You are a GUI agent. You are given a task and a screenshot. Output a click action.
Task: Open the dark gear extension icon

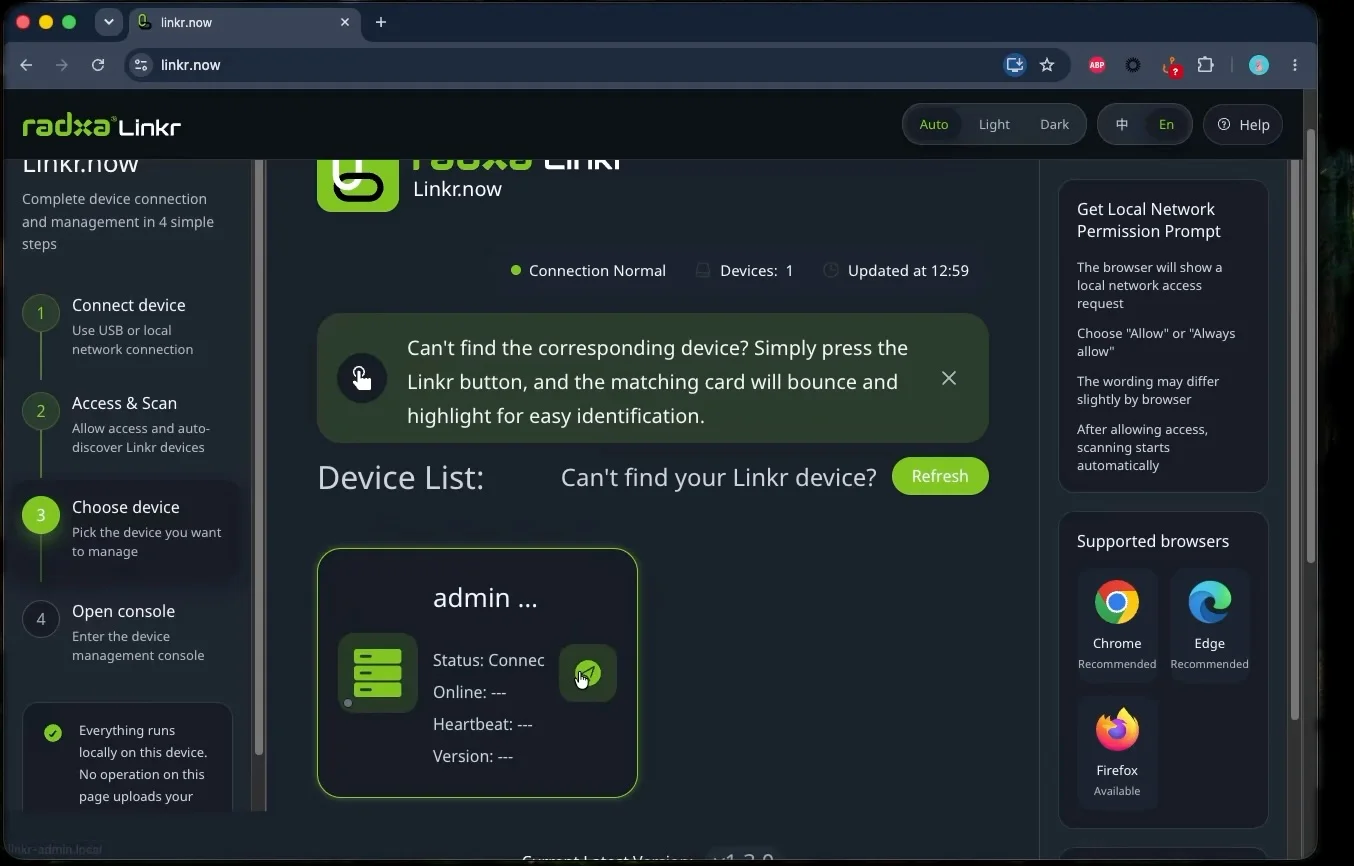coord(1133,65)
